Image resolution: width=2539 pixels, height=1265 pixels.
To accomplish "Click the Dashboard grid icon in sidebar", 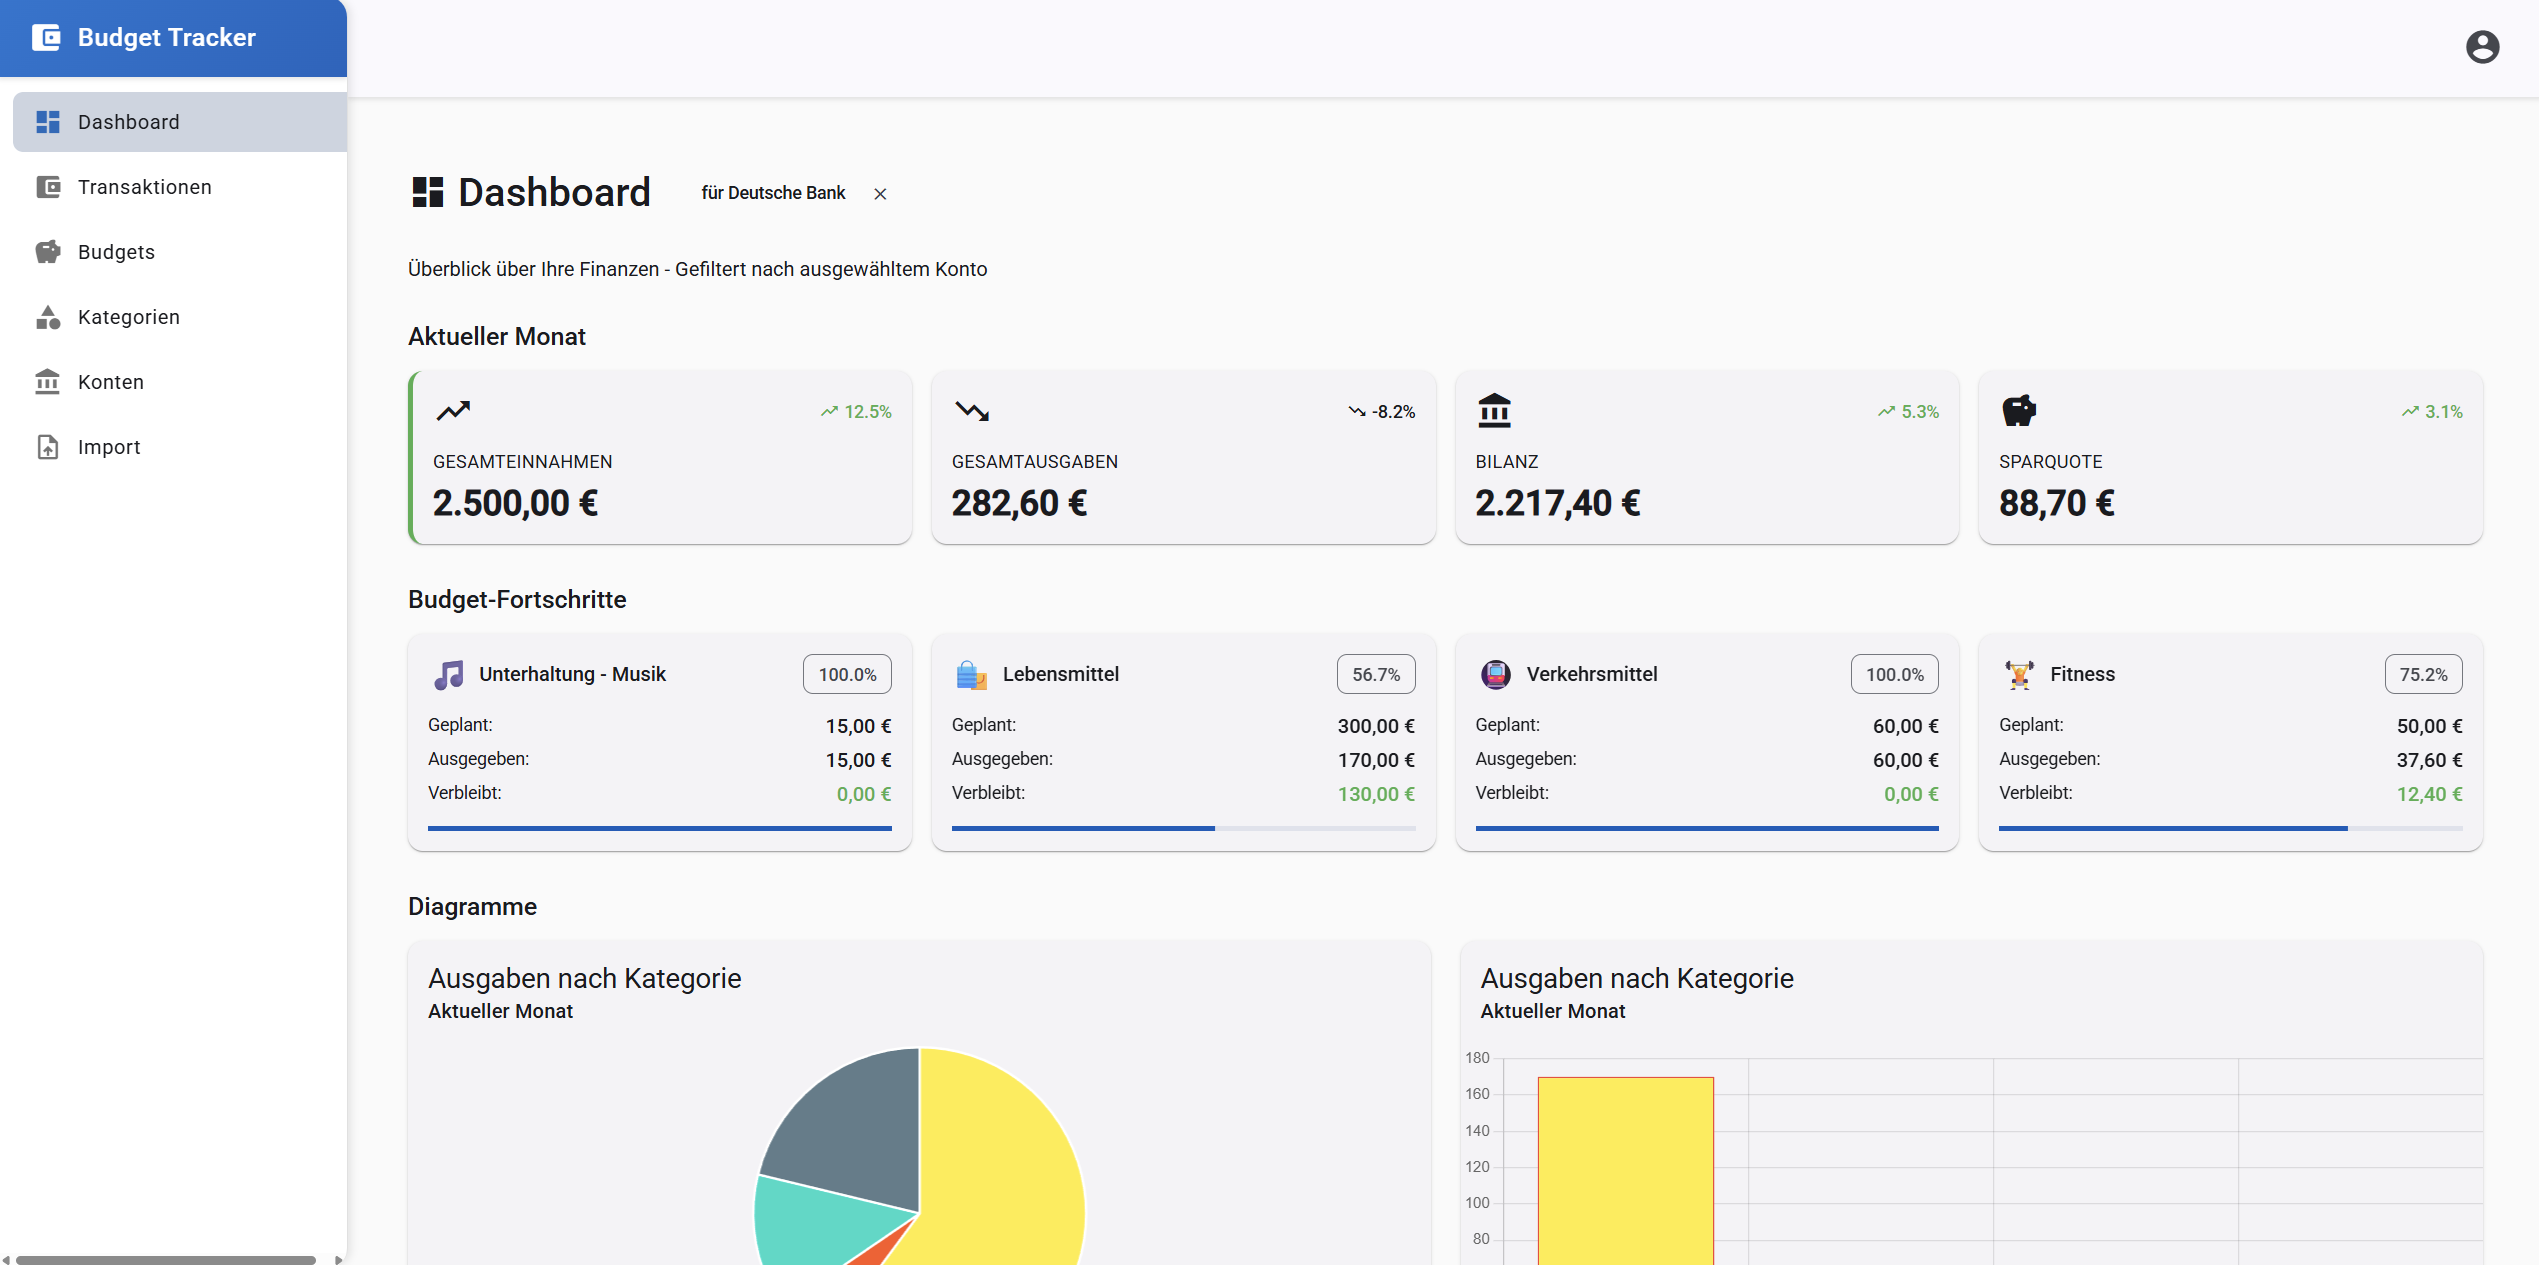I will (x=48, y=122).
